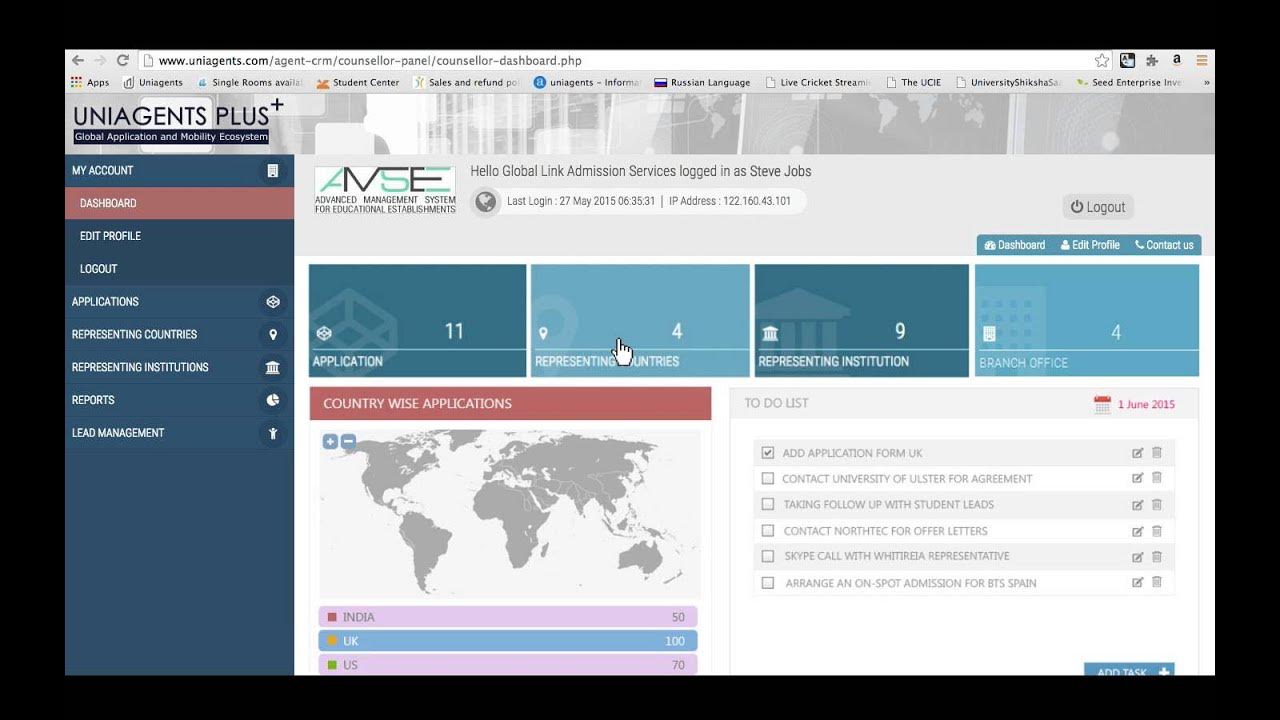Viewport: 1280px width, 720px height.
Task: Open Representing Countries sidebar section
Action: click(180, 335)
